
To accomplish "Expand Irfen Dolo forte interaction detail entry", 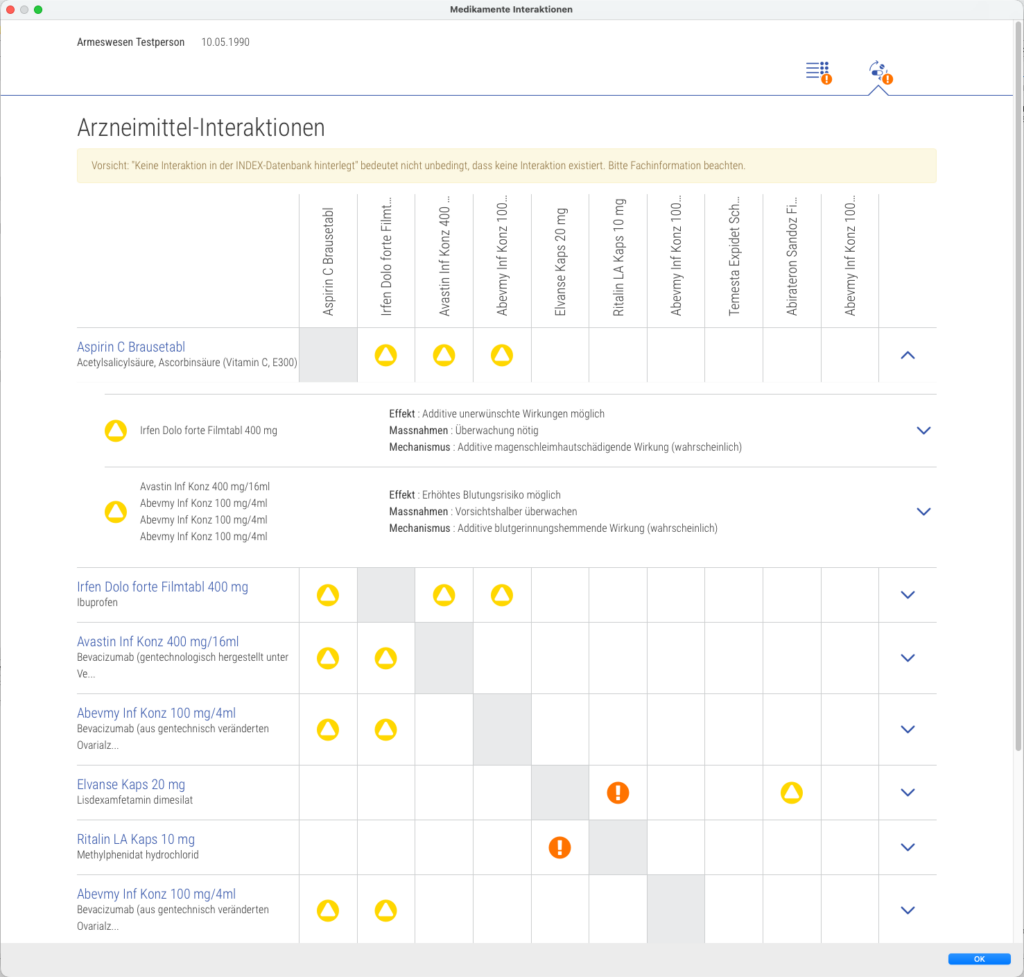I will click(923, 430).
